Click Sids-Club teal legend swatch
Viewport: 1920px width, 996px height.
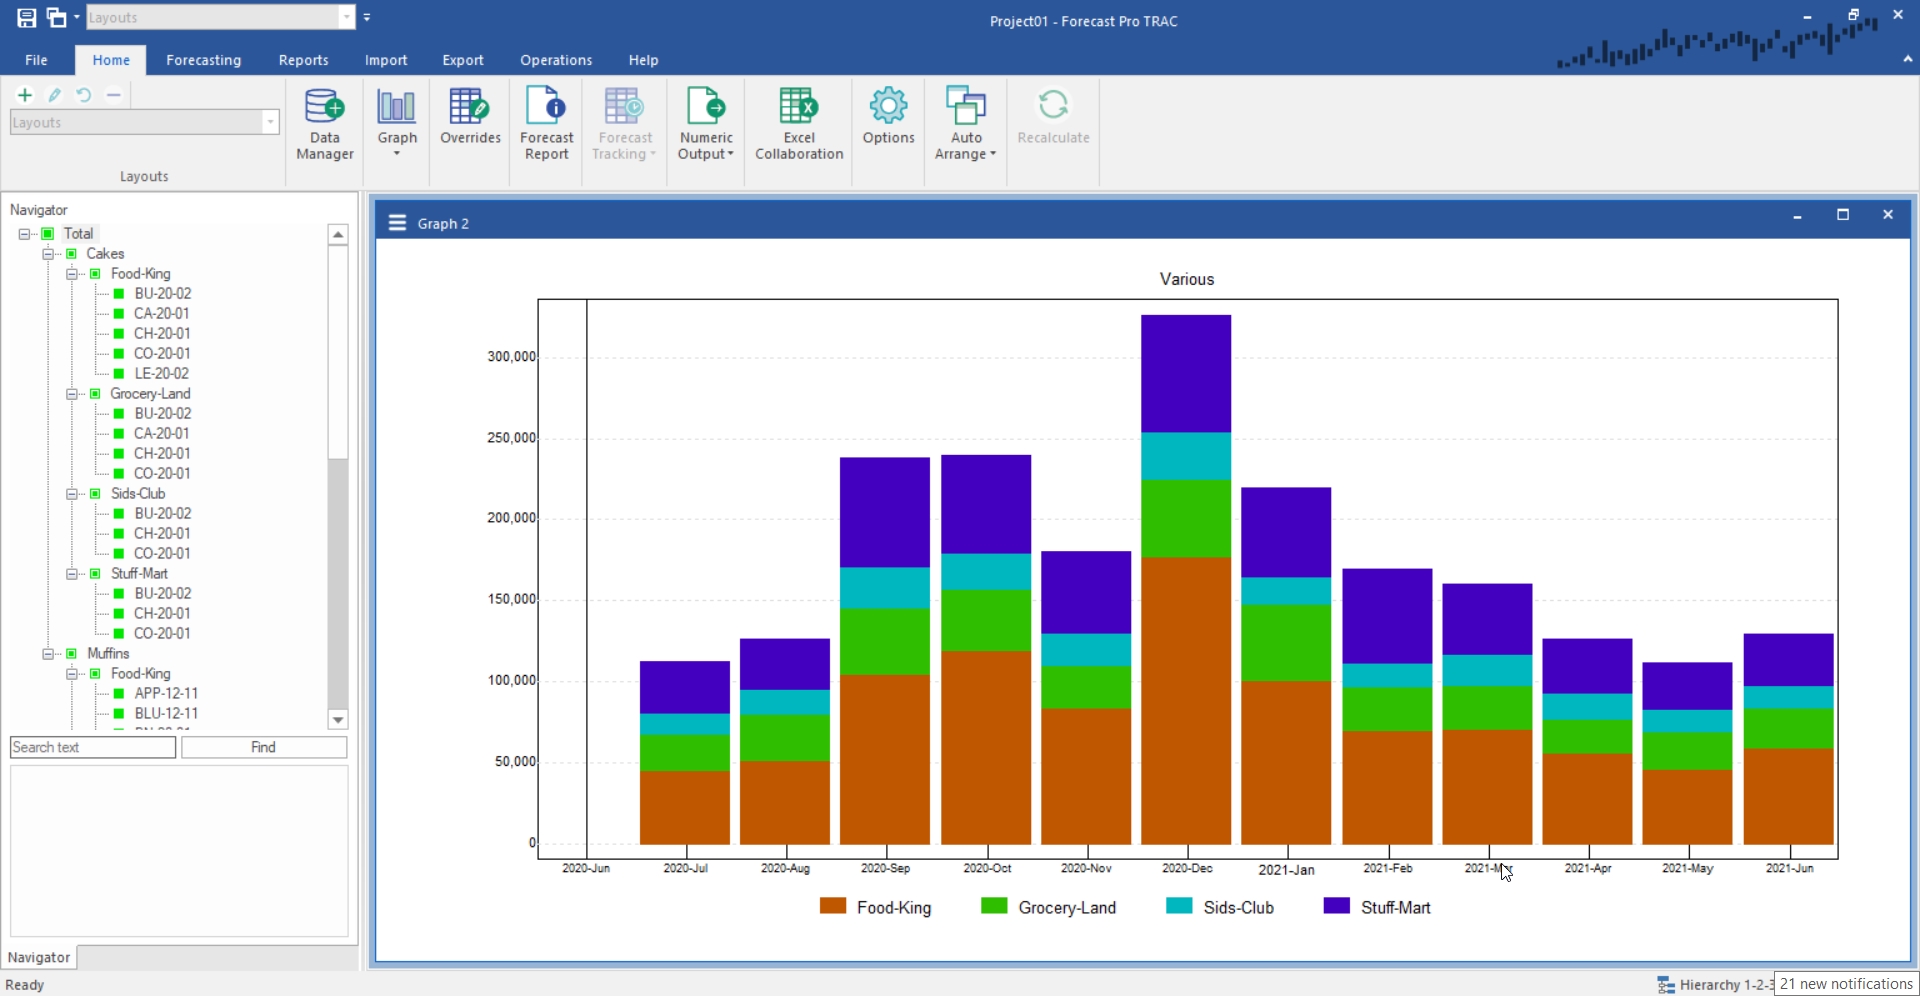[1179, 906]
